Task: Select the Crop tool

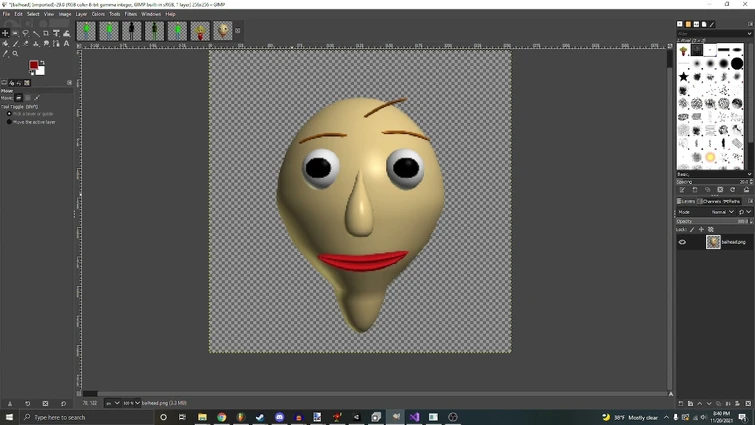Action: pyautogui.click(x=46, y=33)
